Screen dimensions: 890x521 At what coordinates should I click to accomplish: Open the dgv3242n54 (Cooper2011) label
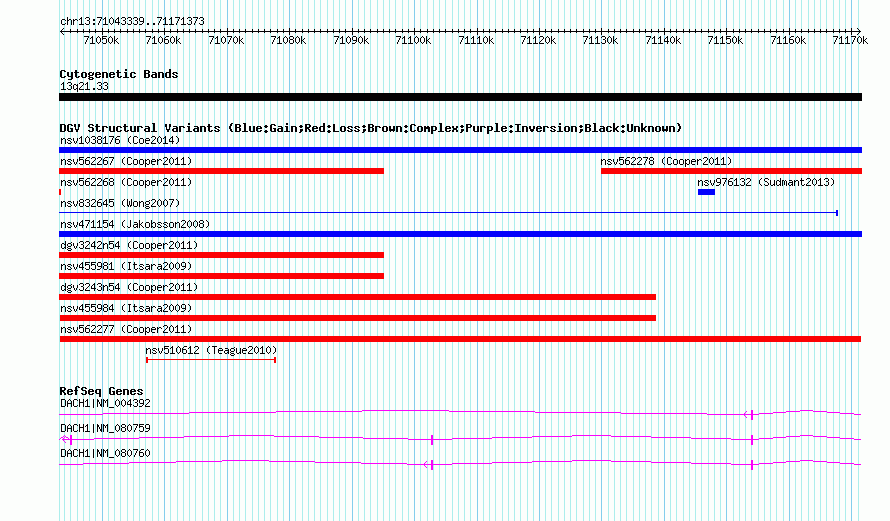click(129, 245)
